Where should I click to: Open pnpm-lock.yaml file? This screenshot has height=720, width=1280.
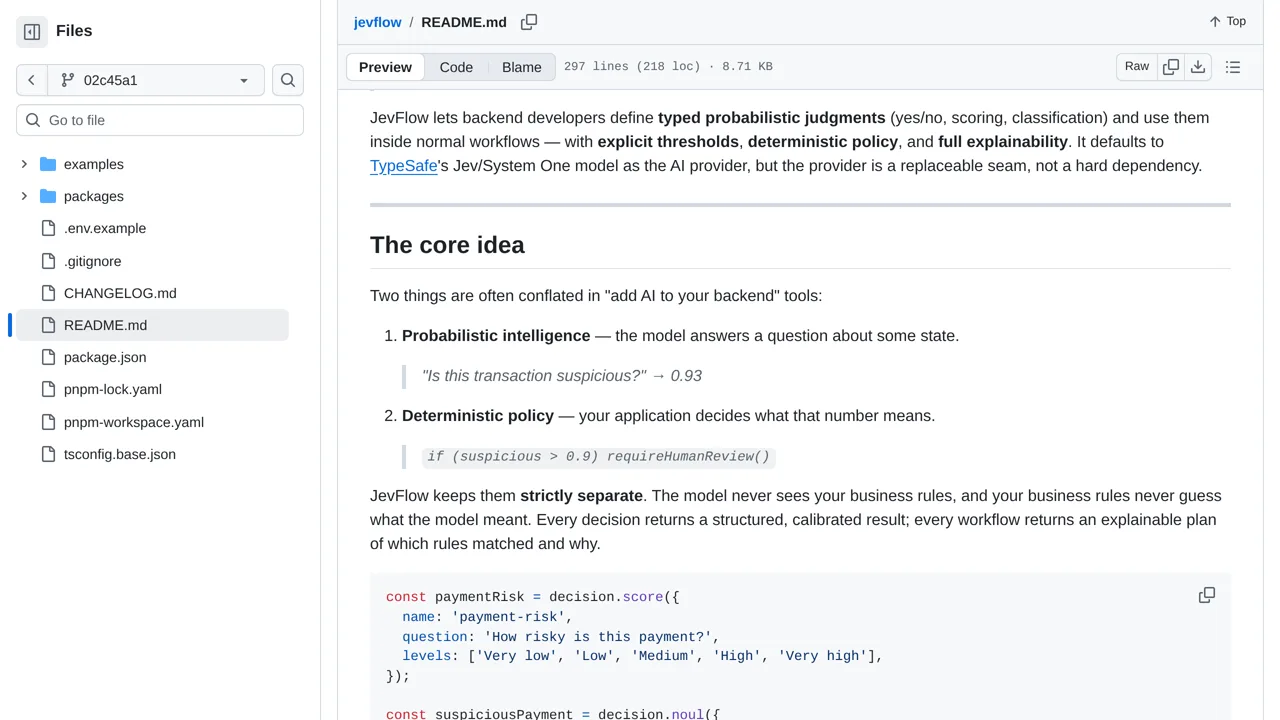pyautogui.click(x=113, y=389)
